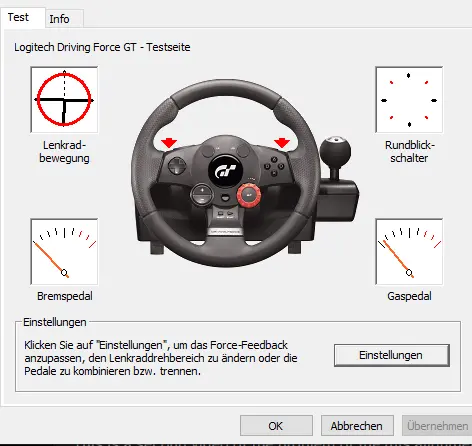Image resolution: width=472 pixels, height=446 pixels.
Task: Cancel using the Abbrechen button
Action: (357, 426)
